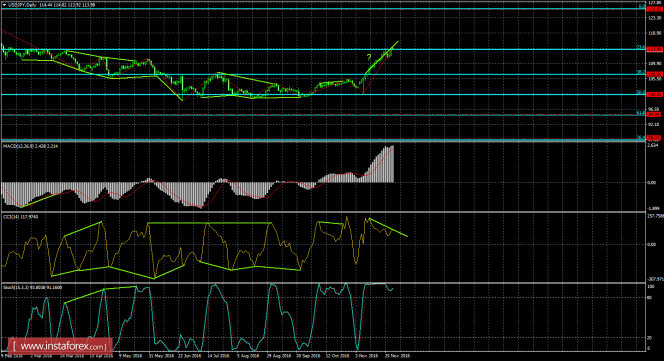Click the 50.0 Fibonacci level red price tag
Image resolution: width=664 pixels, height=361 pixels.
(x=654, y=94)
